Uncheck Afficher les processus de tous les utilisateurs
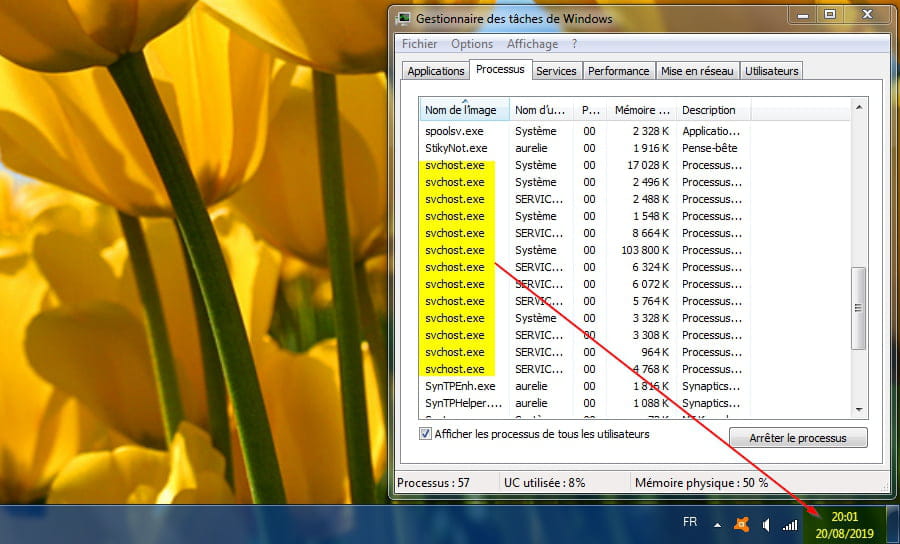Viewport: 900px width, 544px height. pyautogui.click(x=425, y=434)
